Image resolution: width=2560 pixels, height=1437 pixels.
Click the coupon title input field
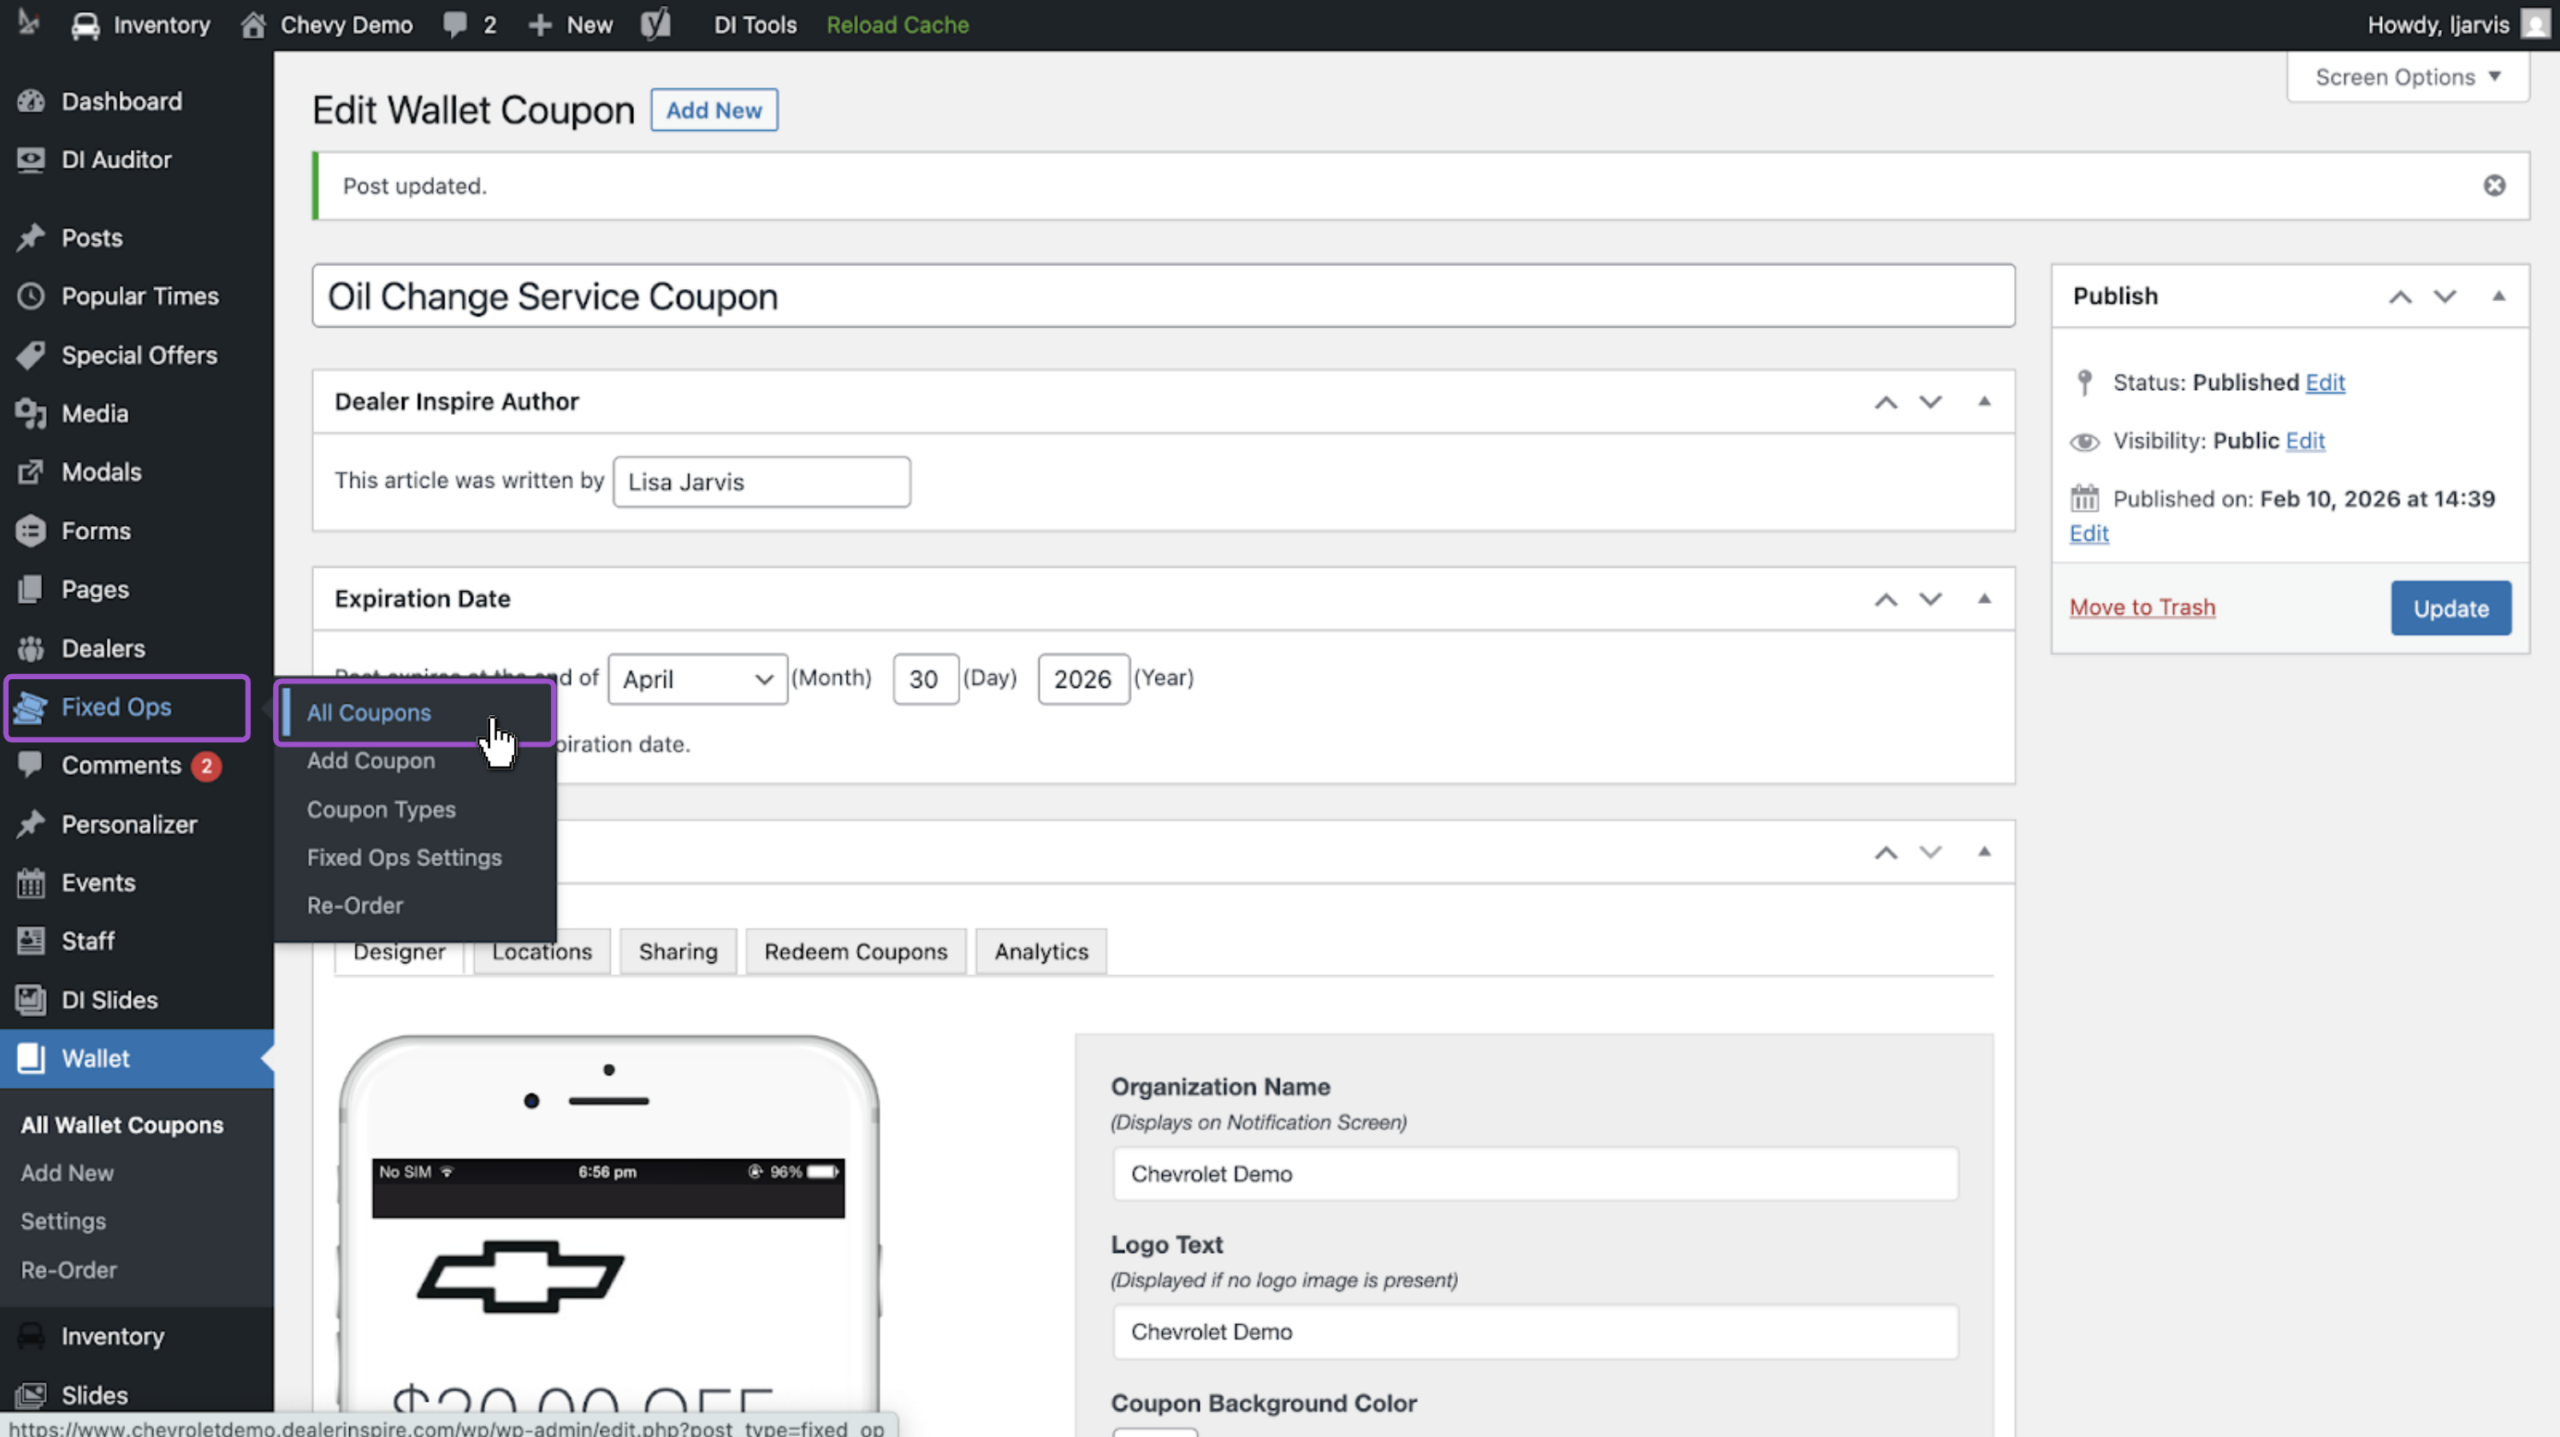tap(1163, 296)
